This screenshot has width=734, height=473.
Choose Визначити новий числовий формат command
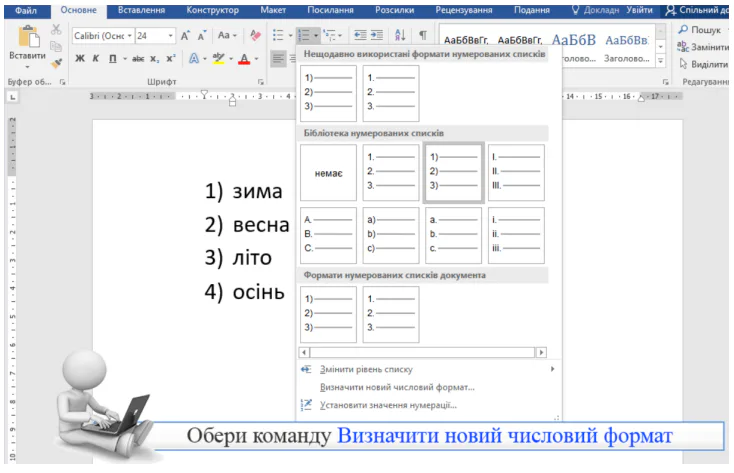(x=396, y=387)
